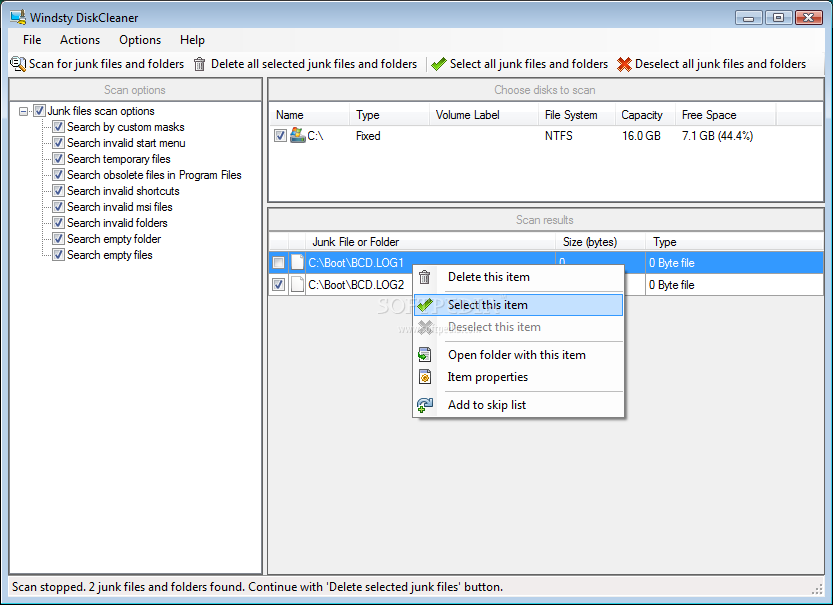Select the C:\Boot\BCD.LOG2 row text
Image resolution: width=833 pixels, height=605 pixels.
(x=356, y=285)
